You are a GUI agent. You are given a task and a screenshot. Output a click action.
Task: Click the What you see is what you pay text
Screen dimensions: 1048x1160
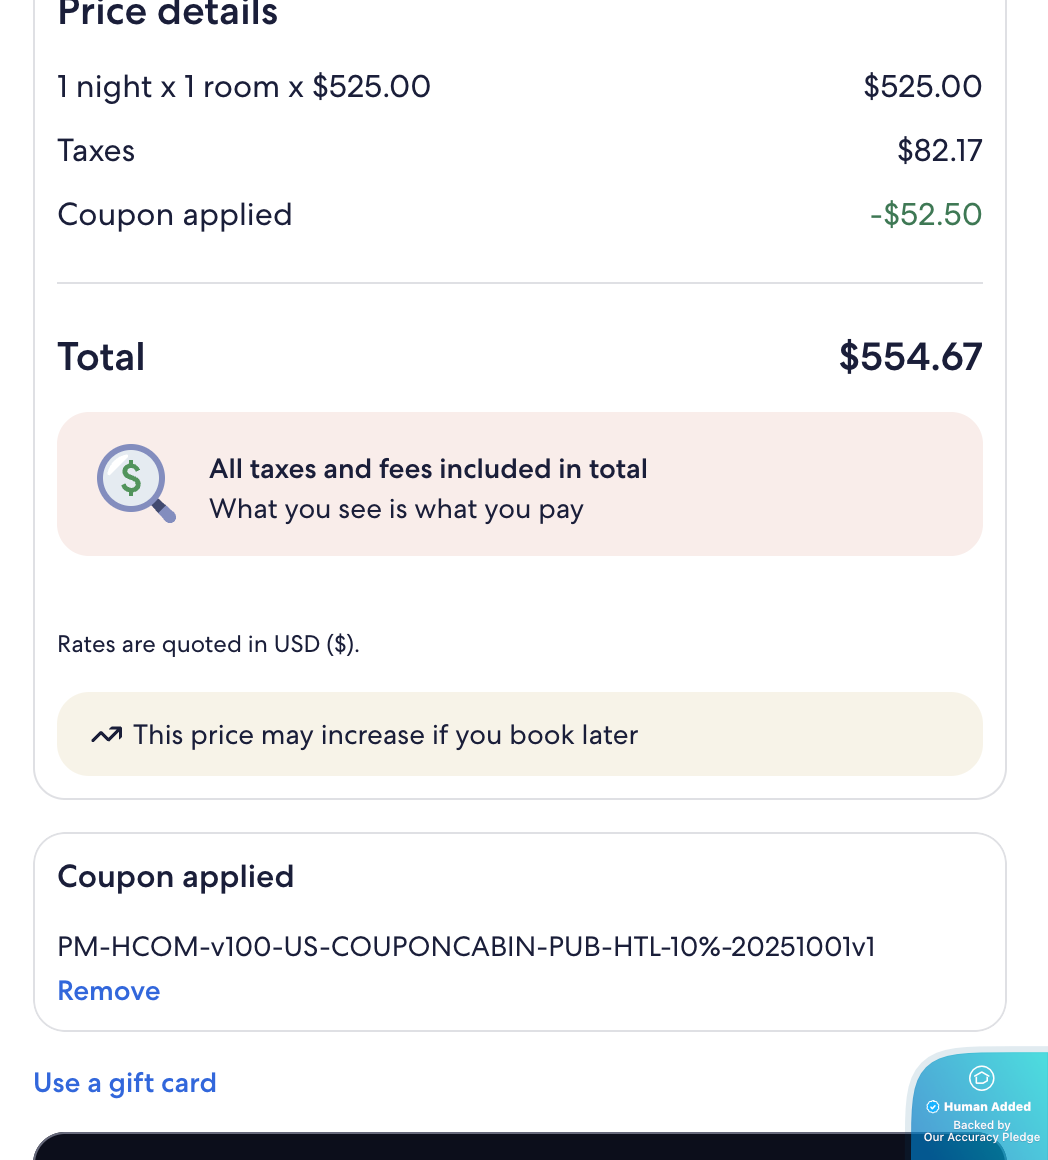[x=396, y=509]
